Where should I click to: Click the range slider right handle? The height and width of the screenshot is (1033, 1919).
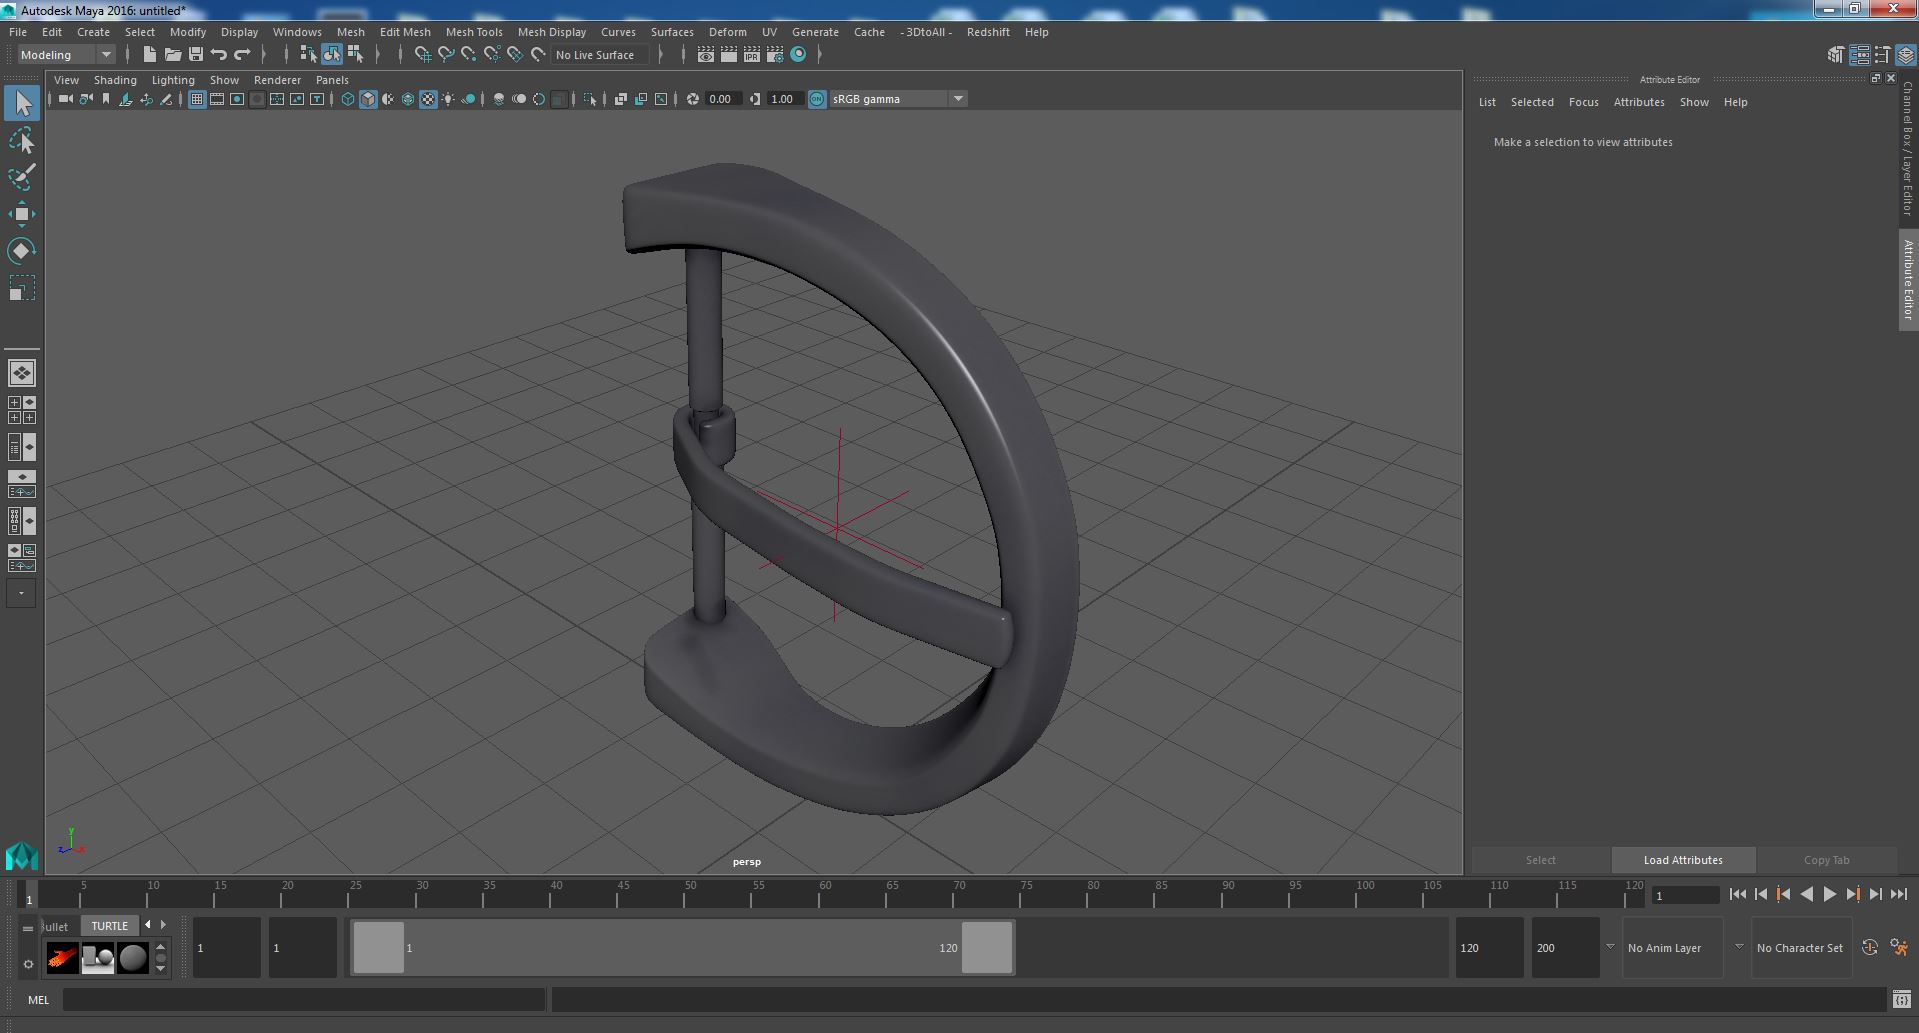pyautogui.click(x=987, y=947)
